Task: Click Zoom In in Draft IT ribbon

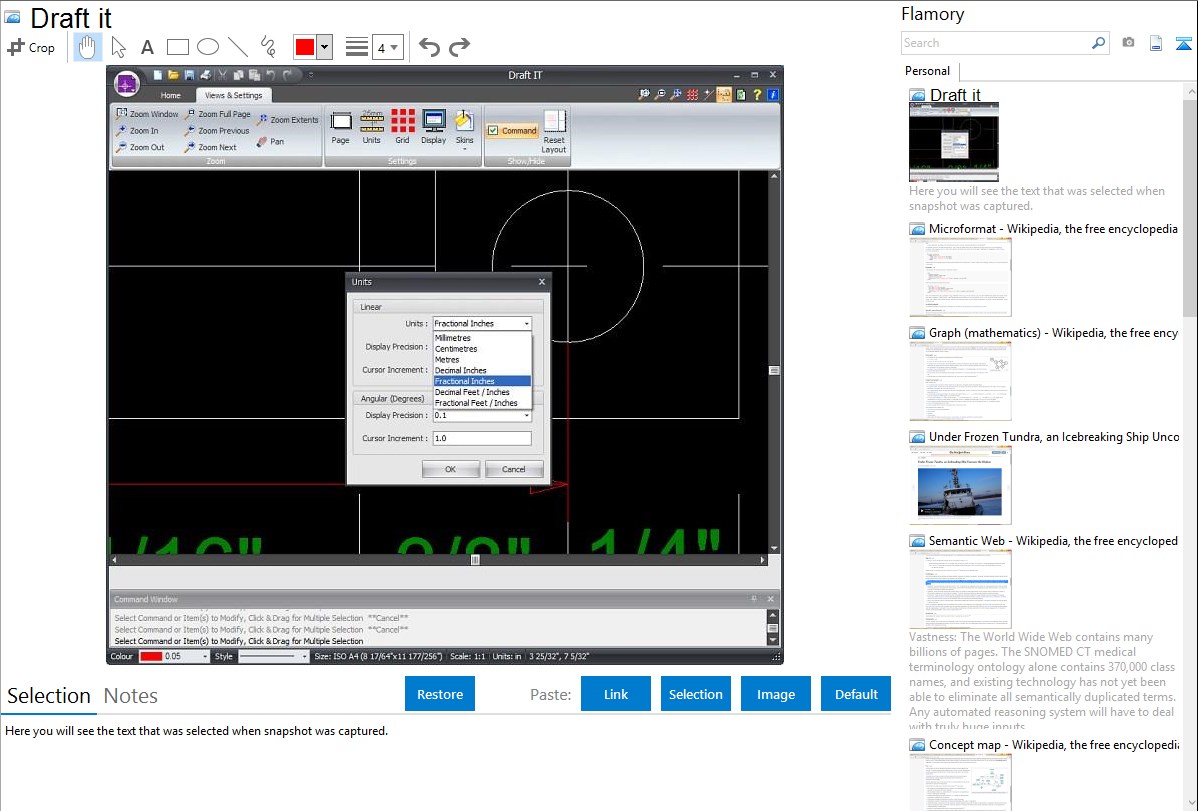Action: click(138, 131)
